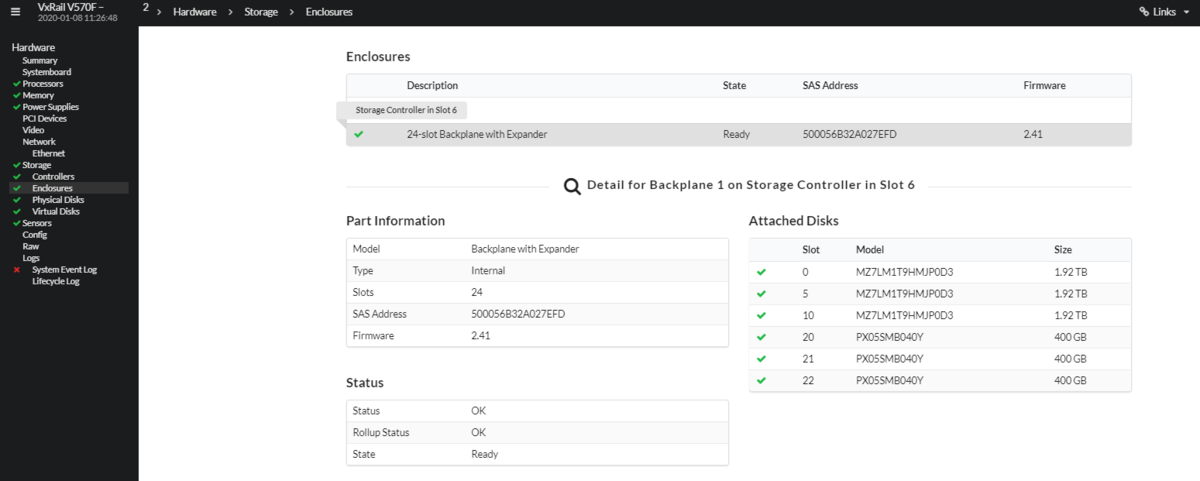Click the wrench icon next to Links

point(1145,12)
